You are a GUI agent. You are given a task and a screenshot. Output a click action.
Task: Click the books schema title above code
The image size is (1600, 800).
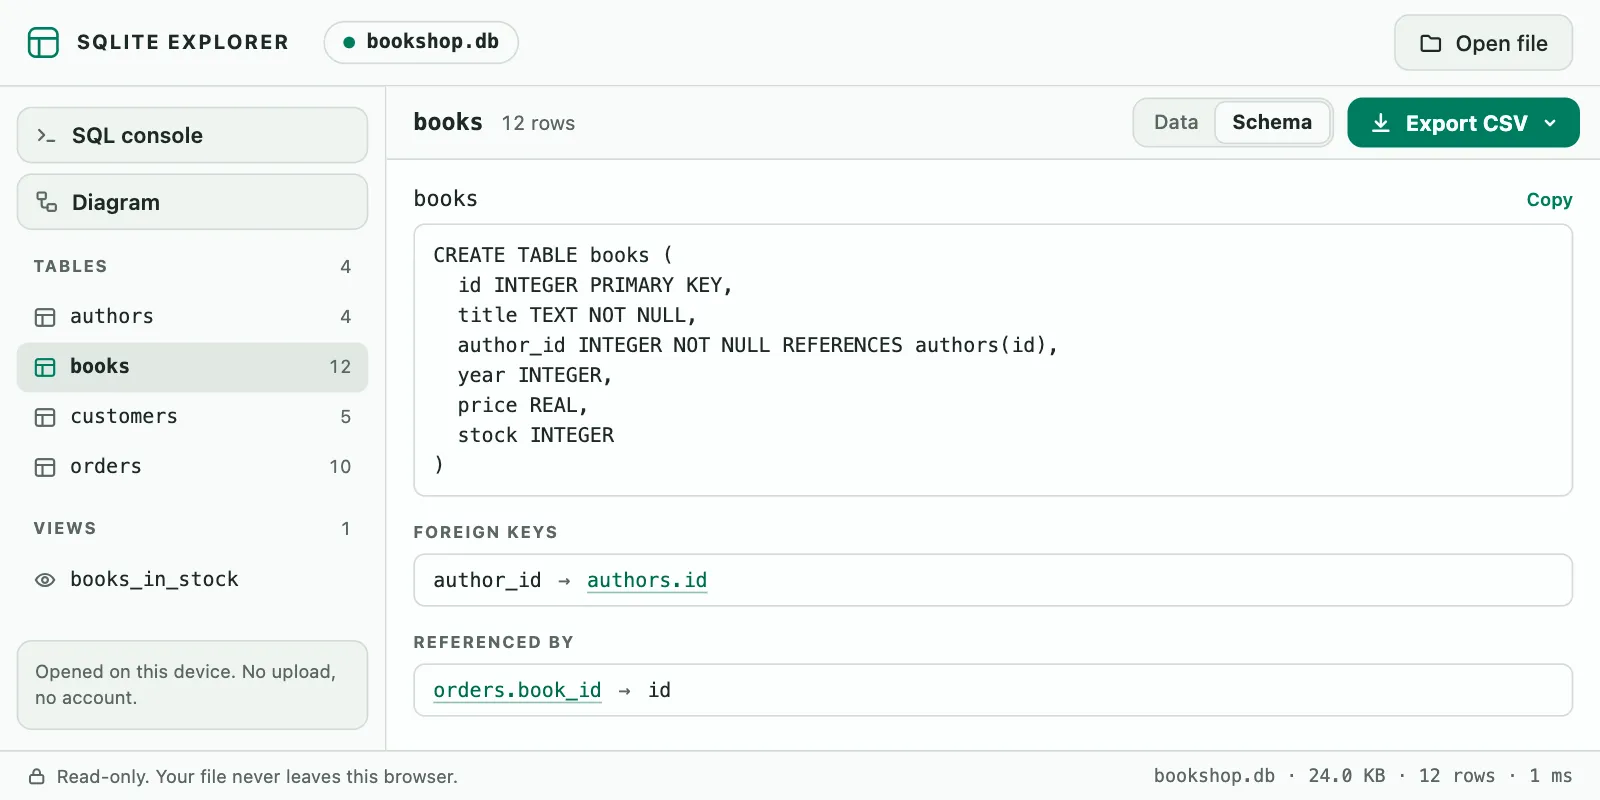click(x=445, y=199)
